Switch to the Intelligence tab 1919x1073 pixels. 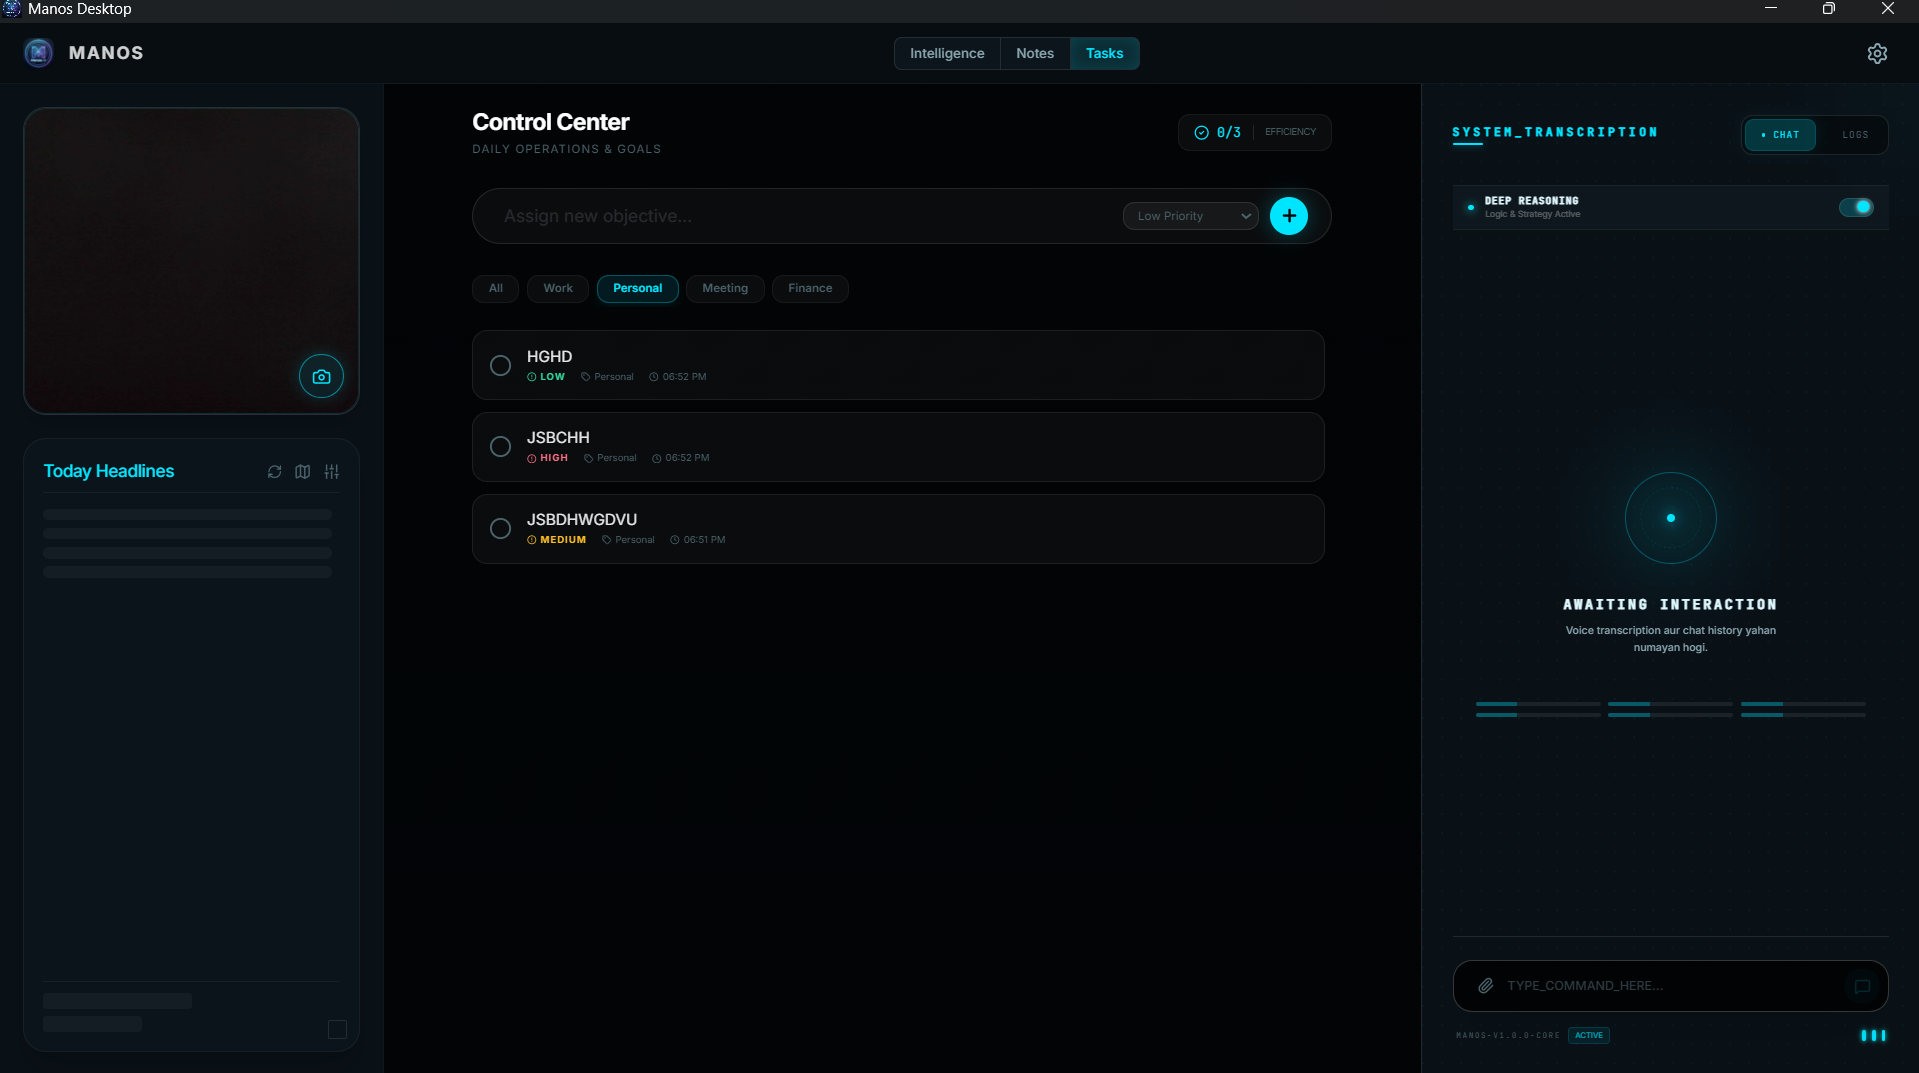(946, 53)
